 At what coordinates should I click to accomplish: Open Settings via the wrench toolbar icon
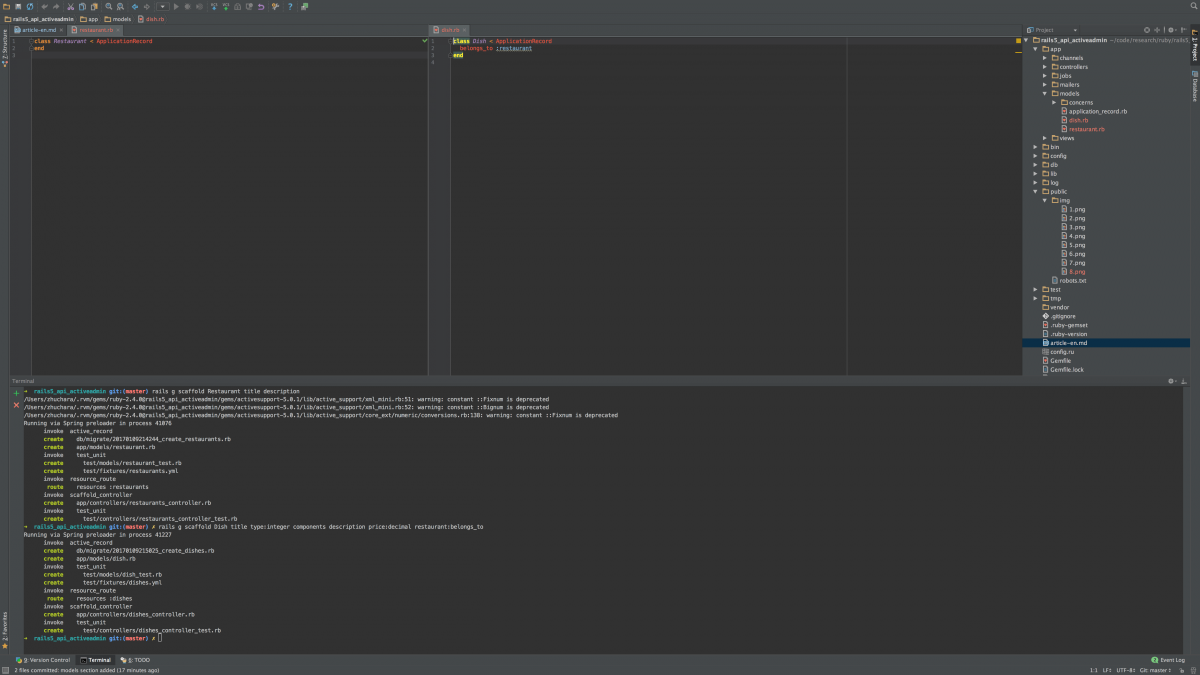(276, 8)
